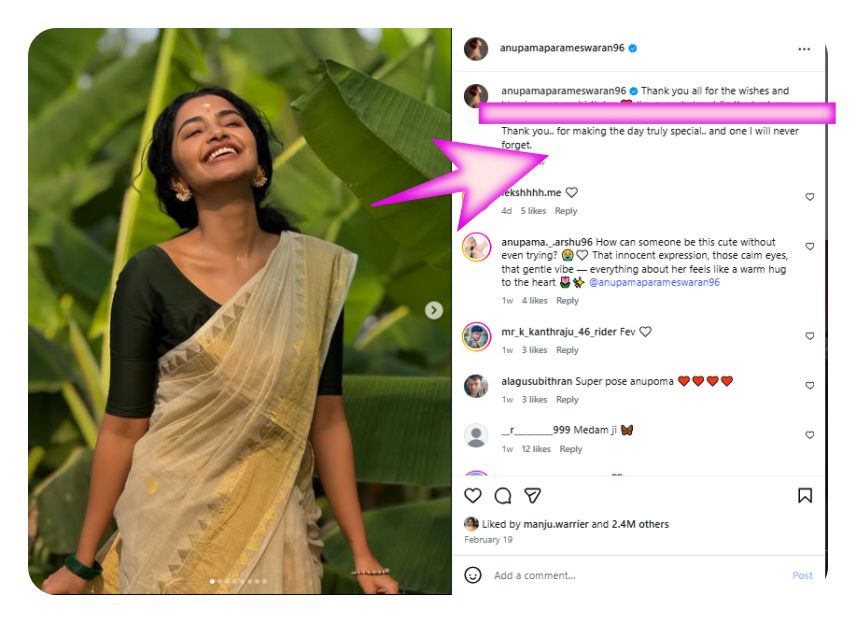This screenshot has width=856, height=623.
Task: Advance the photo carousel with the next arrow
Action: tap(433, 310)
